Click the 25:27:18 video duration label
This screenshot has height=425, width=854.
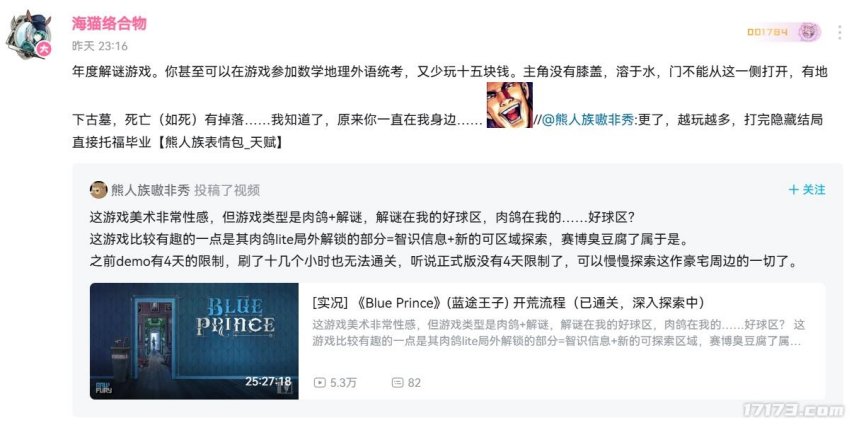pos(268,381)
